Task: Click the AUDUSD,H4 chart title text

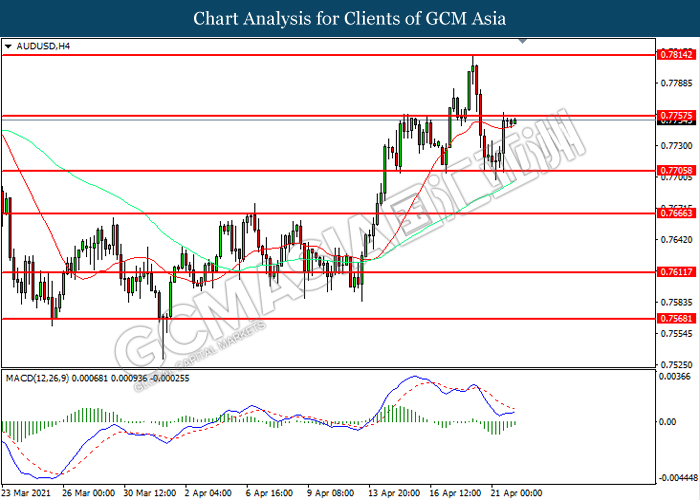Action: [43, 46]
